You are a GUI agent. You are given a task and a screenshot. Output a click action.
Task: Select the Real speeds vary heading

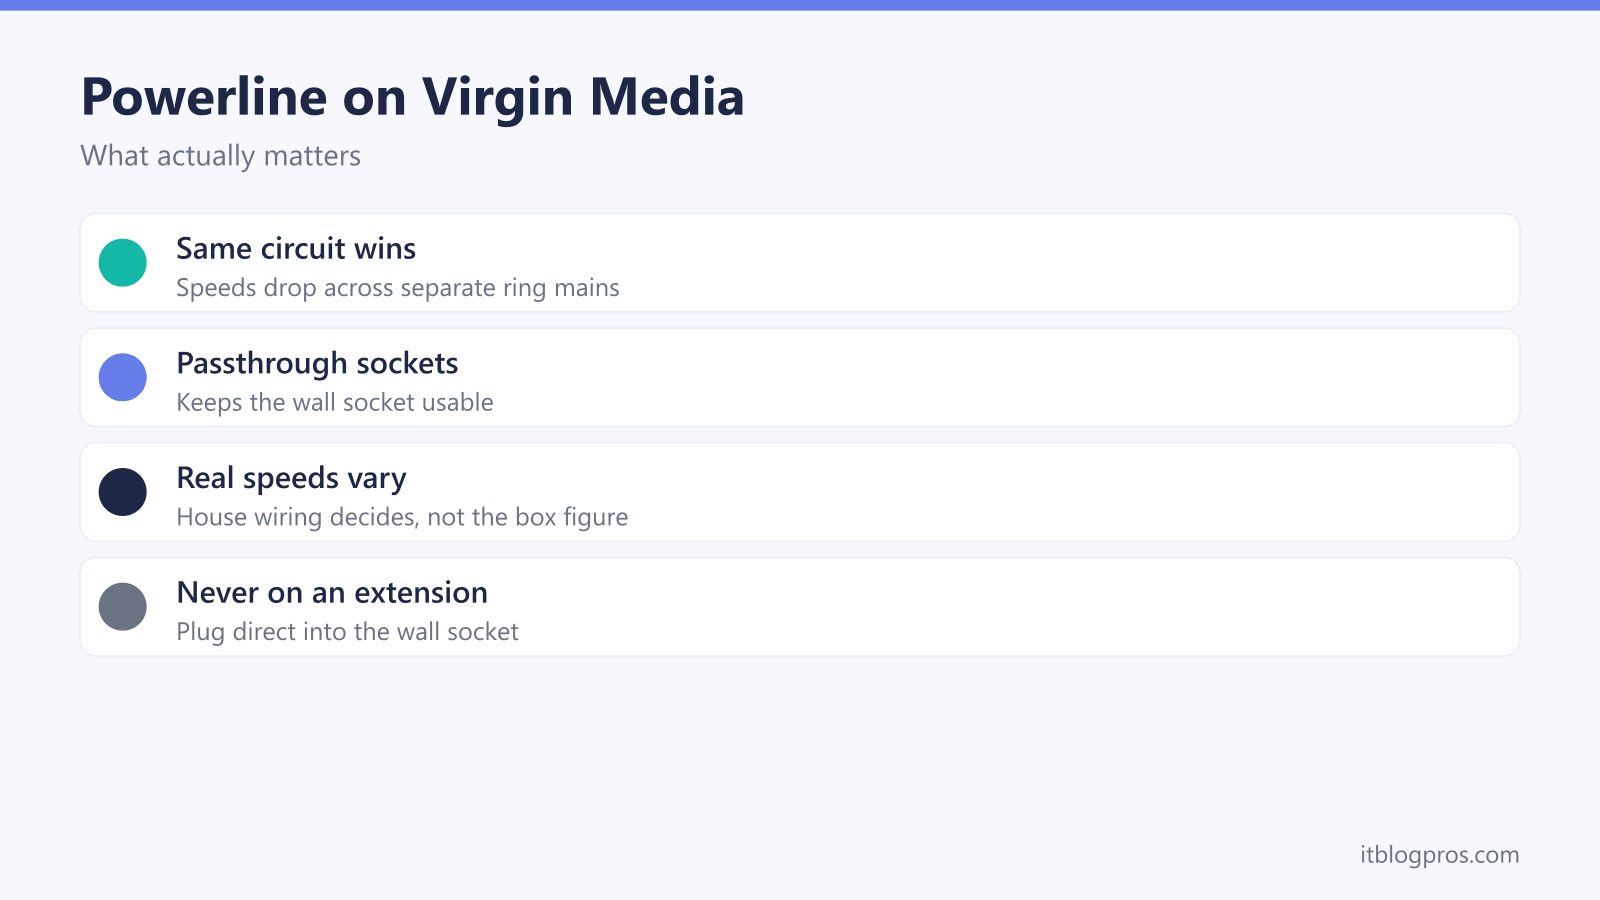(291, 478)
